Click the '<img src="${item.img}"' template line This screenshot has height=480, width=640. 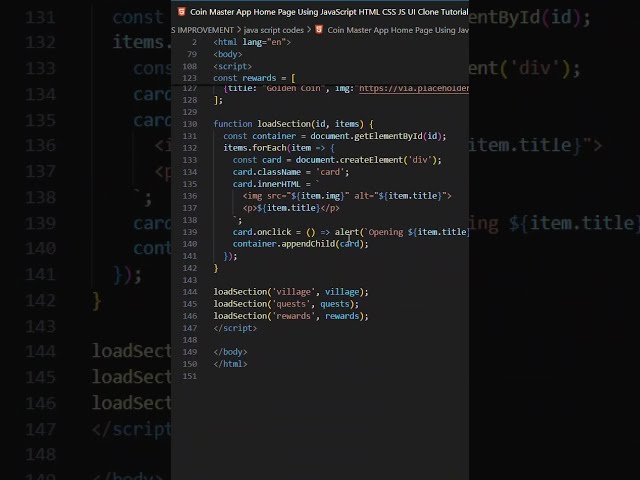[347, 196]
